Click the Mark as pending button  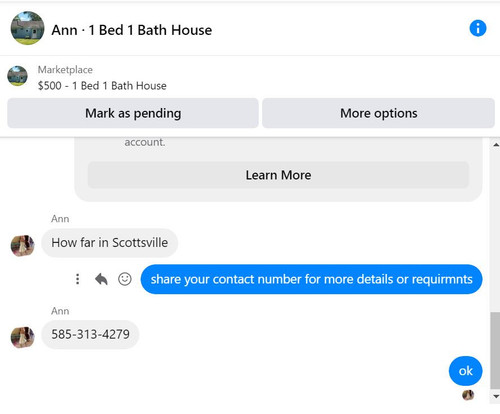pos(133,113)
